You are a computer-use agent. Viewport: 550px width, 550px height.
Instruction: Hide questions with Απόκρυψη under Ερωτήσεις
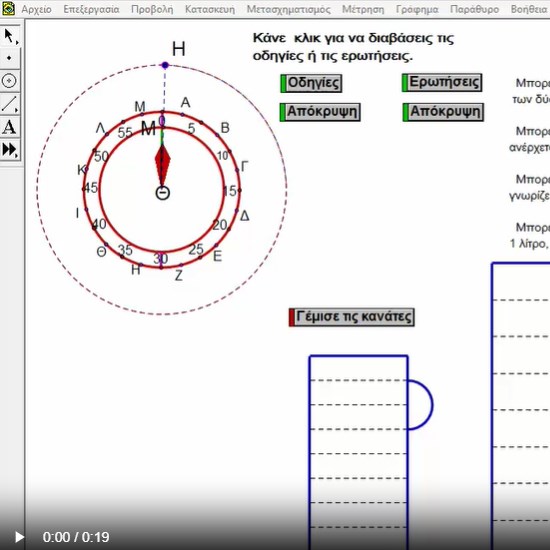click(443, 112)
